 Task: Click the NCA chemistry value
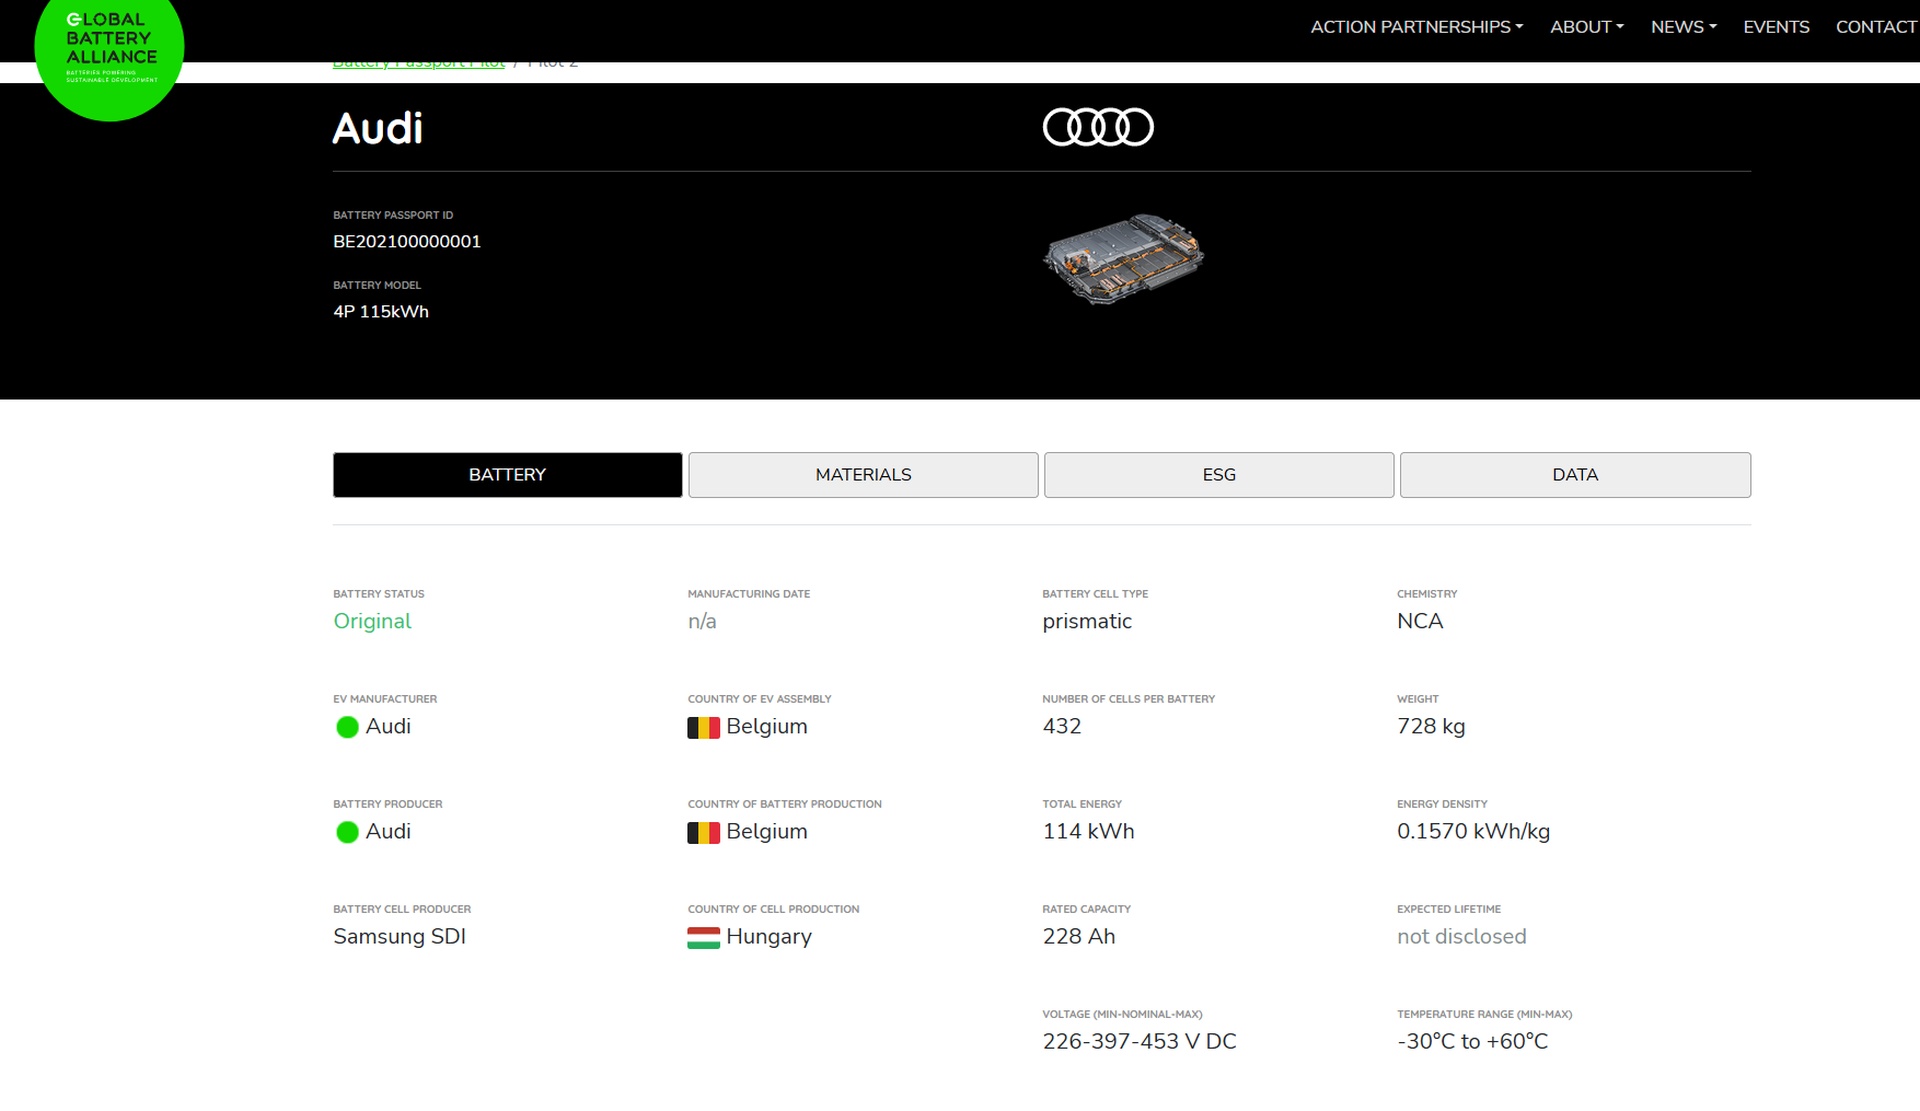[x=1420, y=621]
